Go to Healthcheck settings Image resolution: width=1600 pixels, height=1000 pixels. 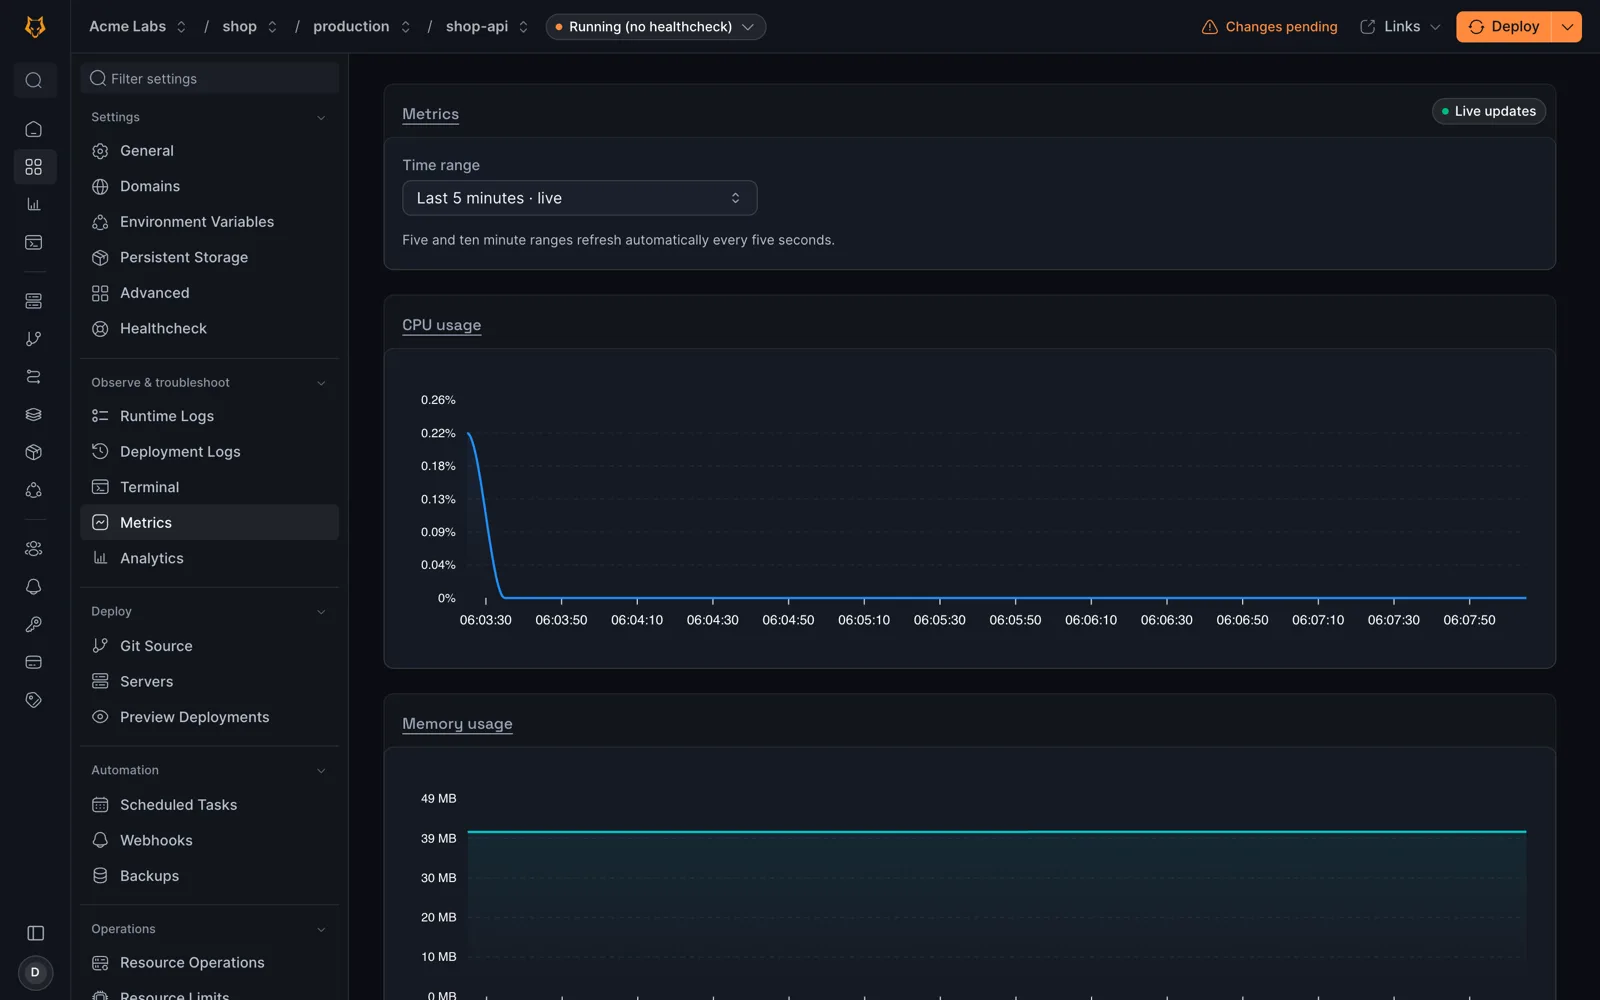pyautogui.click(x=210, y=329)
